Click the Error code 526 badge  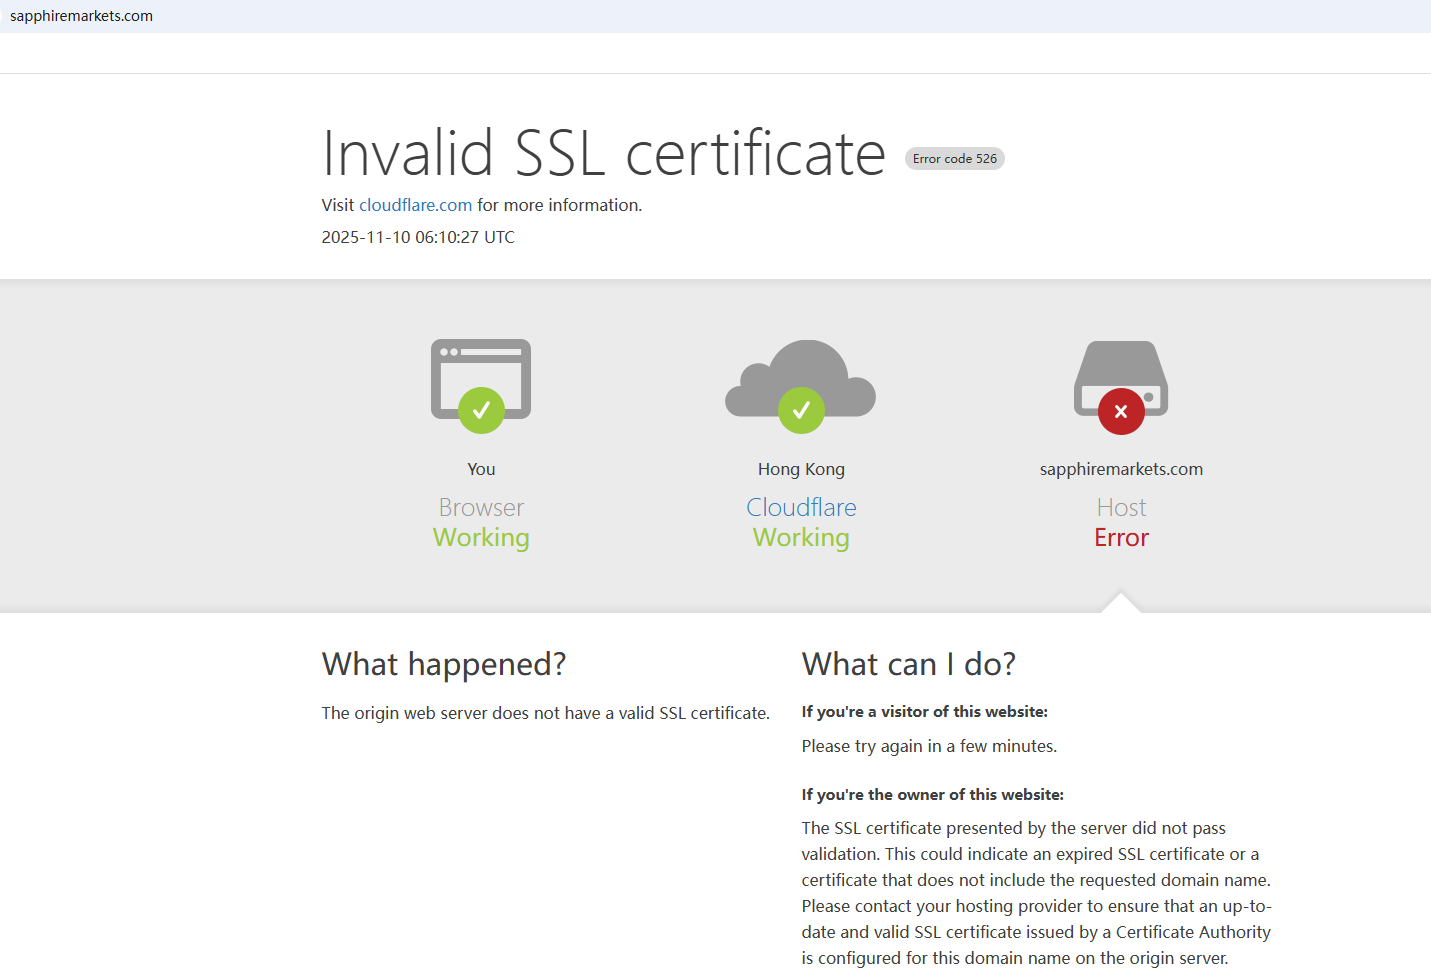tap(954, 159)
